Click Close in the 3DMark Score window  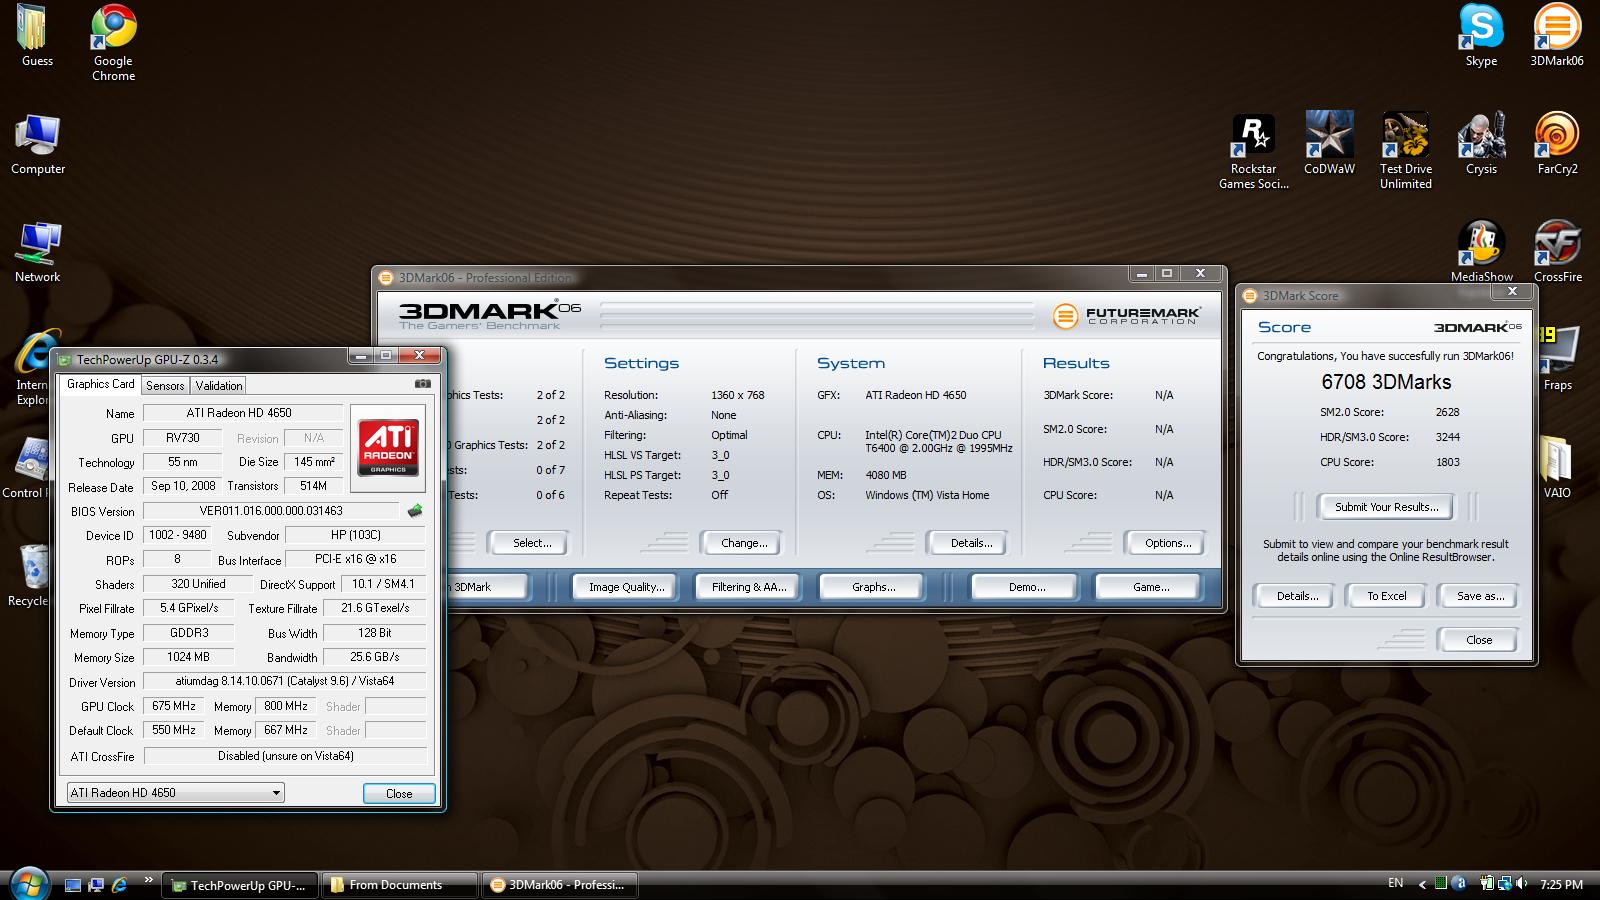tap(1478, 640)
